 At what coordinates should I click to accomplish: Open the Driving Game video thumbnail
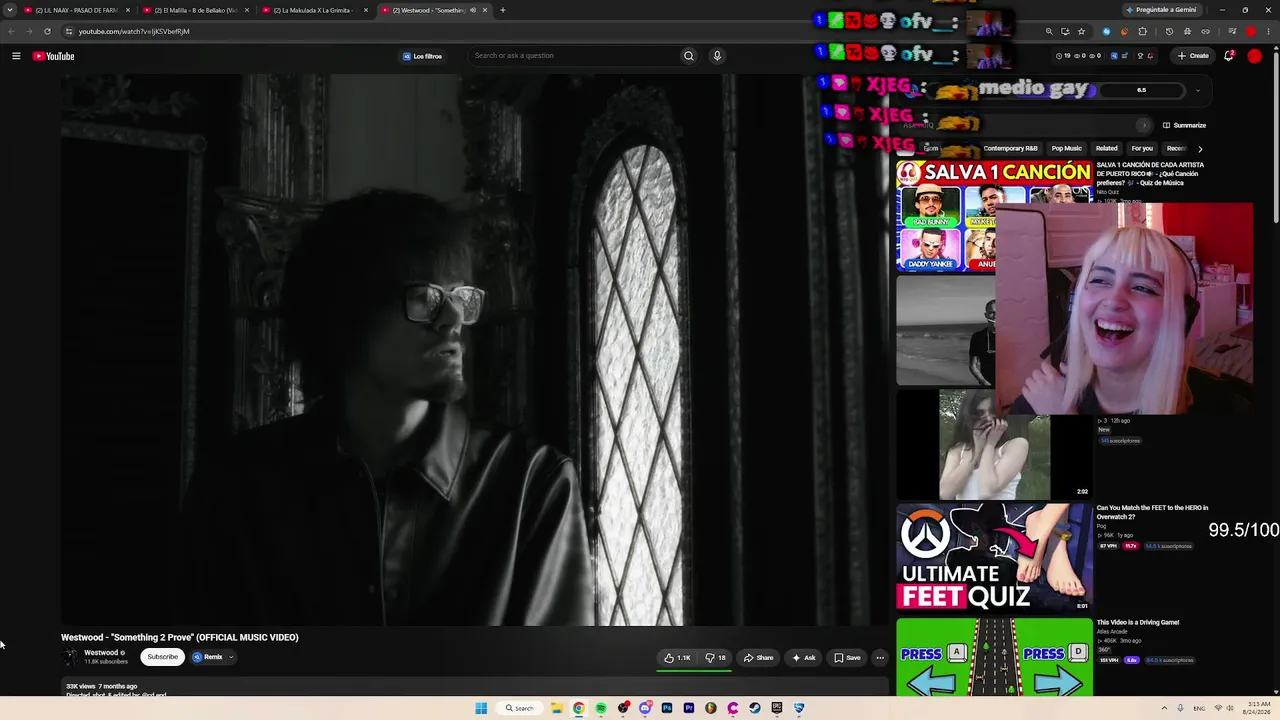(994, 657)
